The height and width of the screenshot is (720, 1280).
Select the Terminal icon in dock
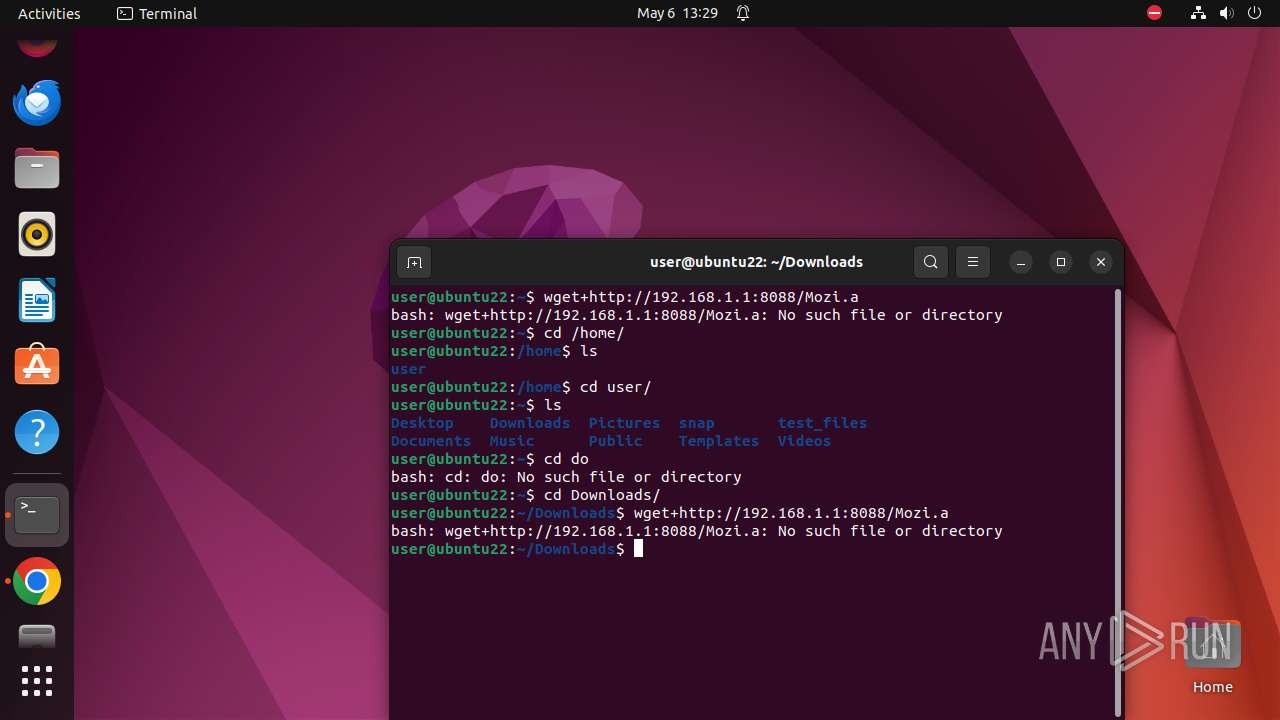(x=37, y=515)
